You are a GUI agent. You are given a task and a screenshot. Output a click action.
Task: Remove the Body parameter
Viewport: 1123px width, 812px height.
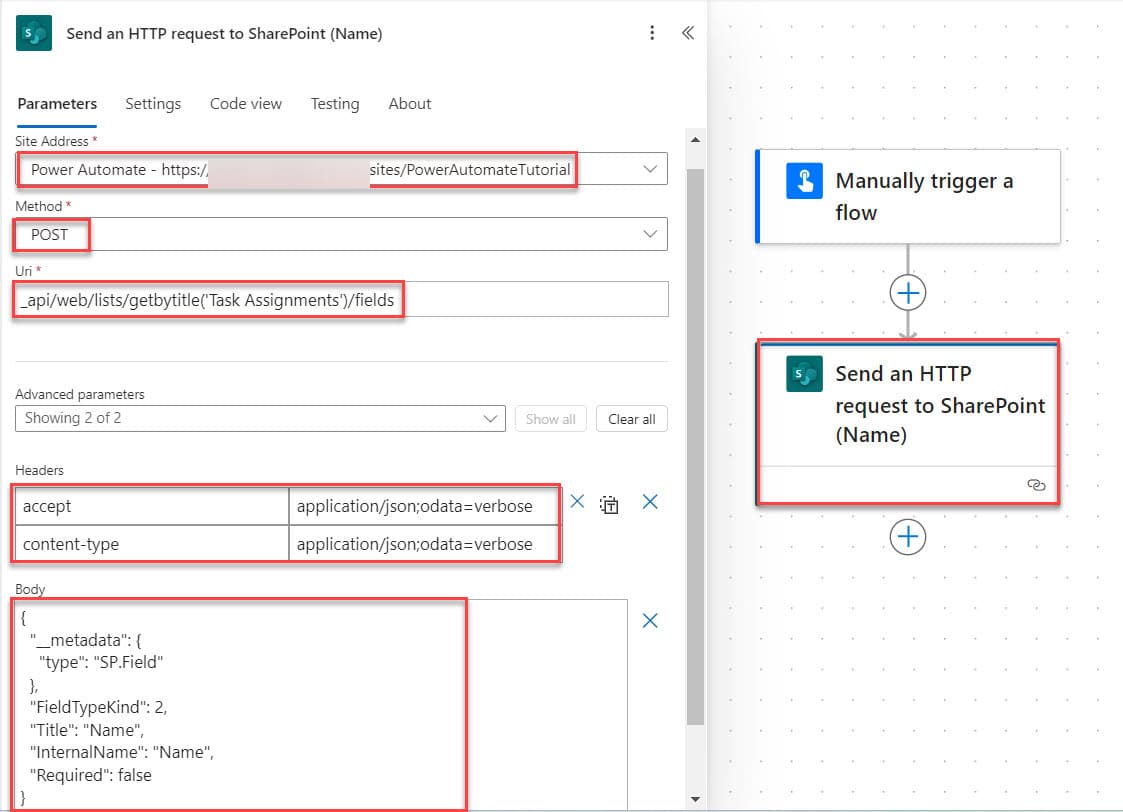[650, 620]
